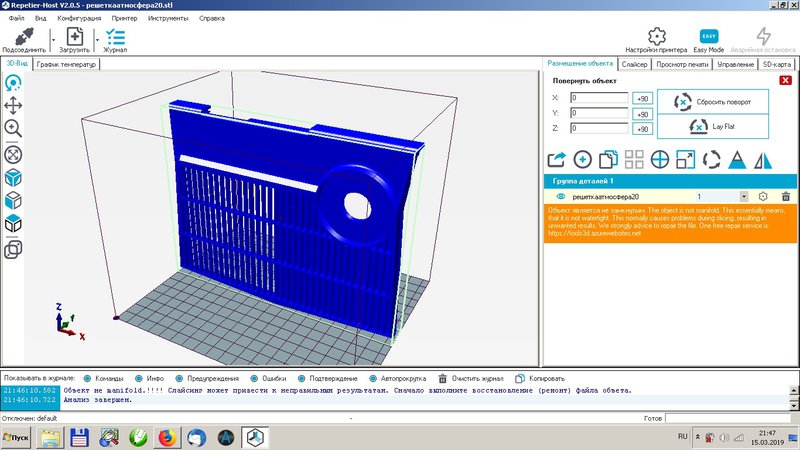Click Копировать log button

(540, 379)
